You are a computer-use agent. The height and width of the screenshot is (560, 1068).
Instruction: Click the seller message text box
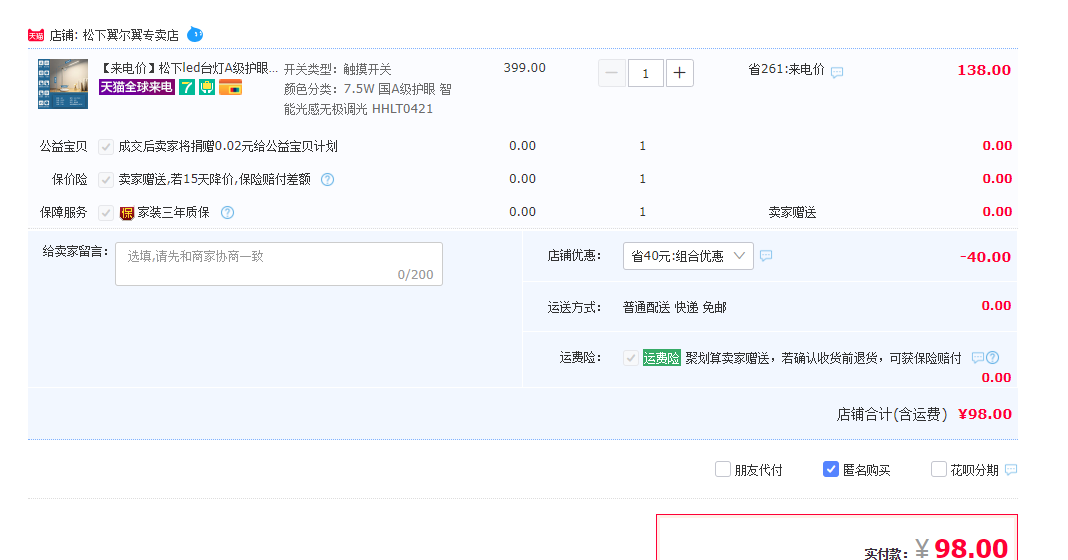(279, 264)
